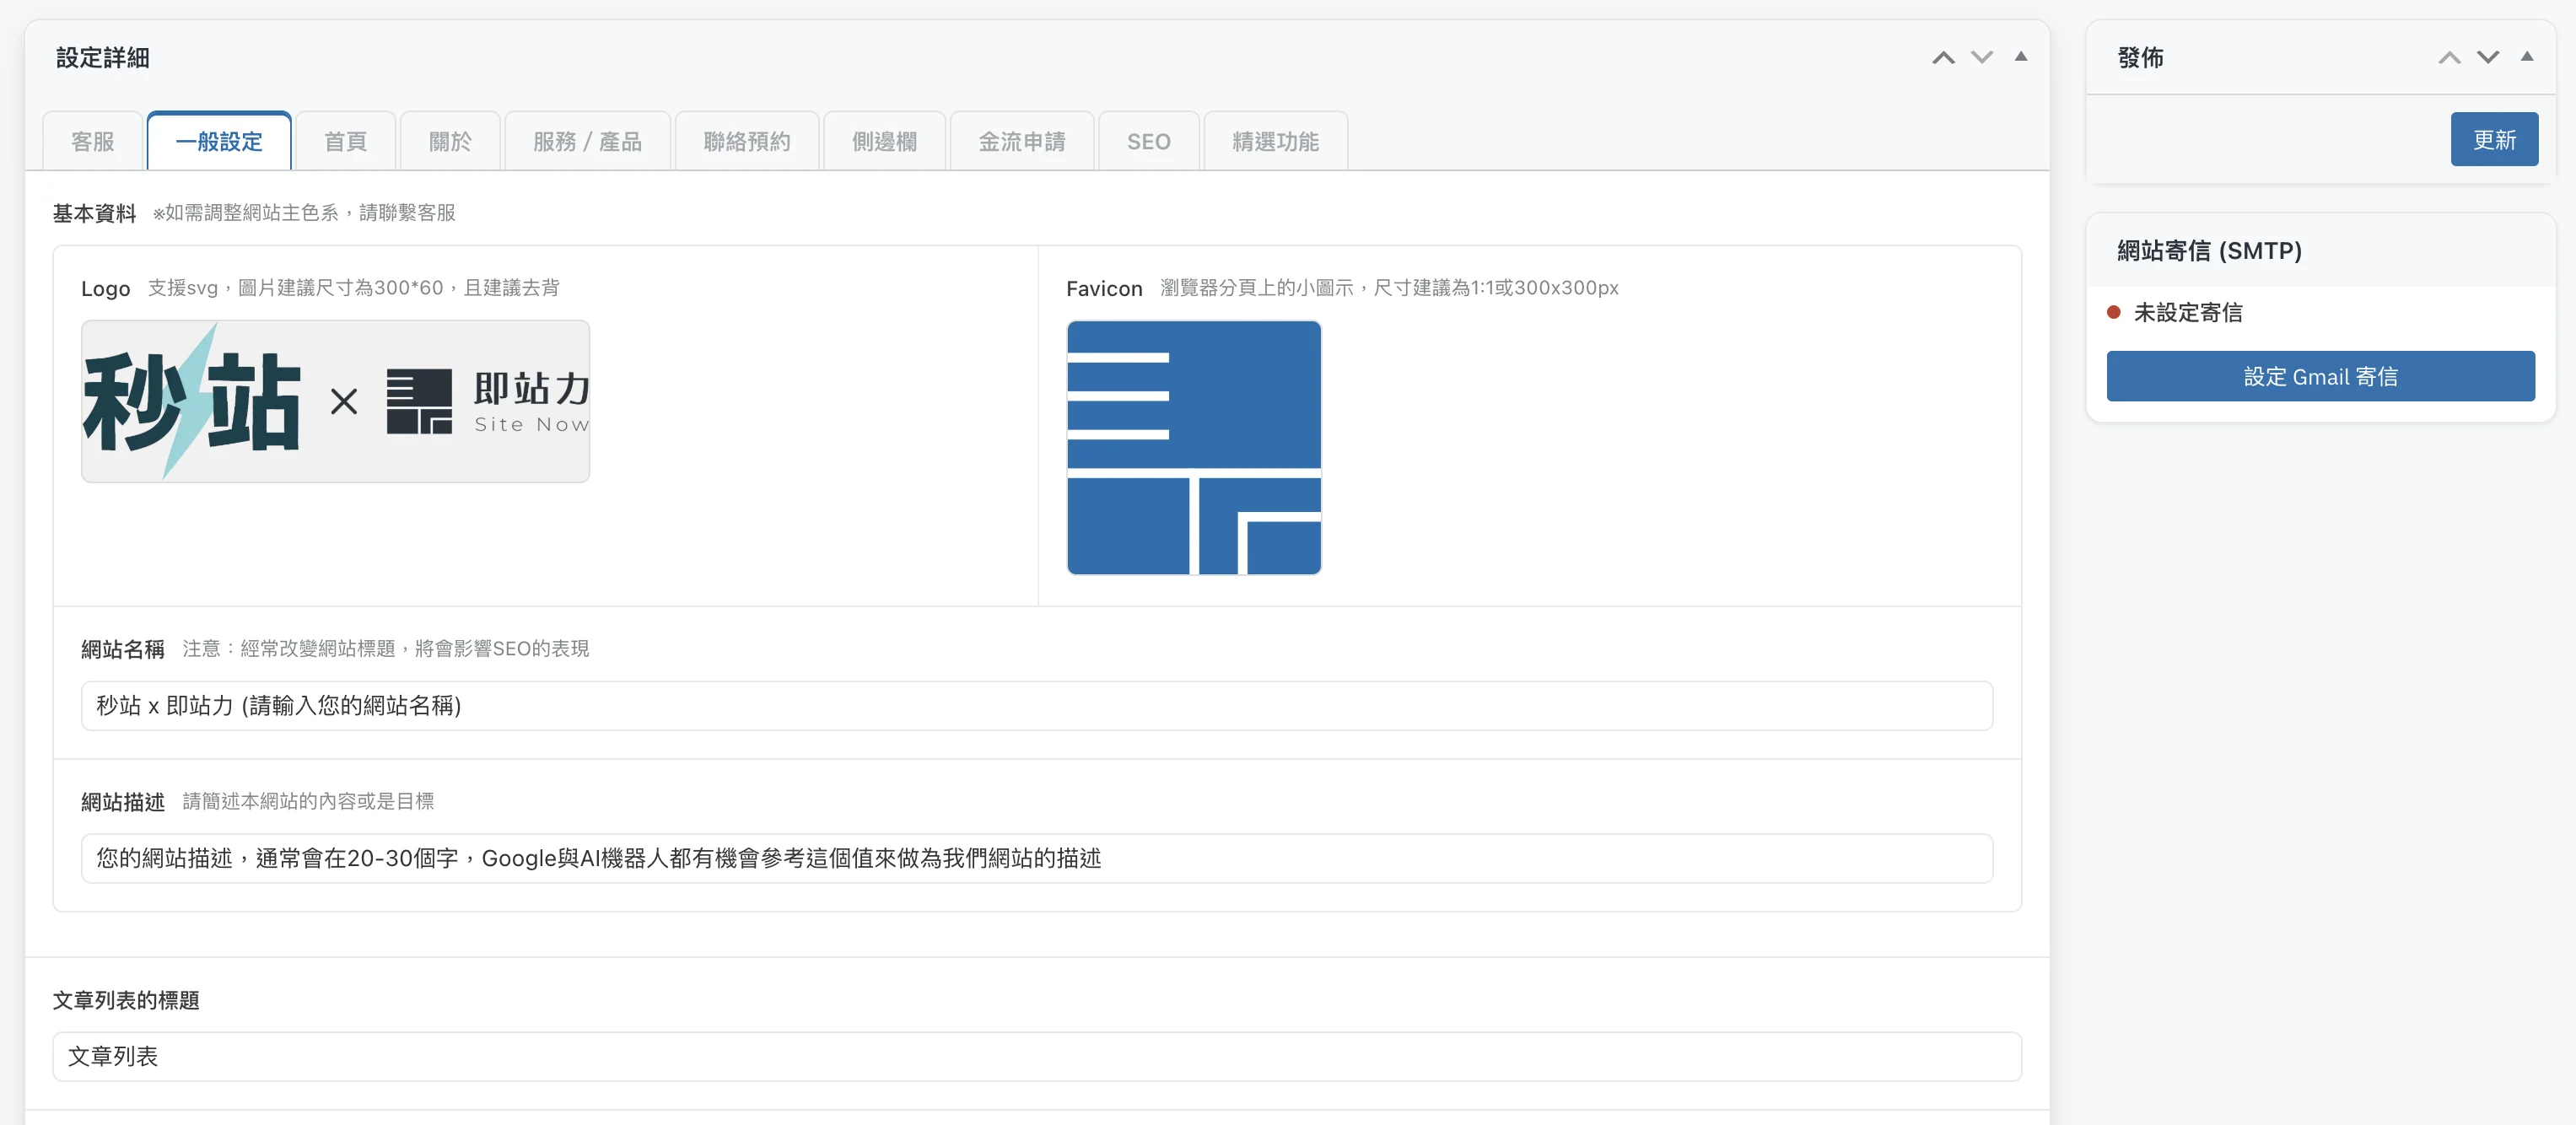The height and width of the screenshot is (1125, 2576).
Task: Open the 精選功能 tab
Action: 1275,141
